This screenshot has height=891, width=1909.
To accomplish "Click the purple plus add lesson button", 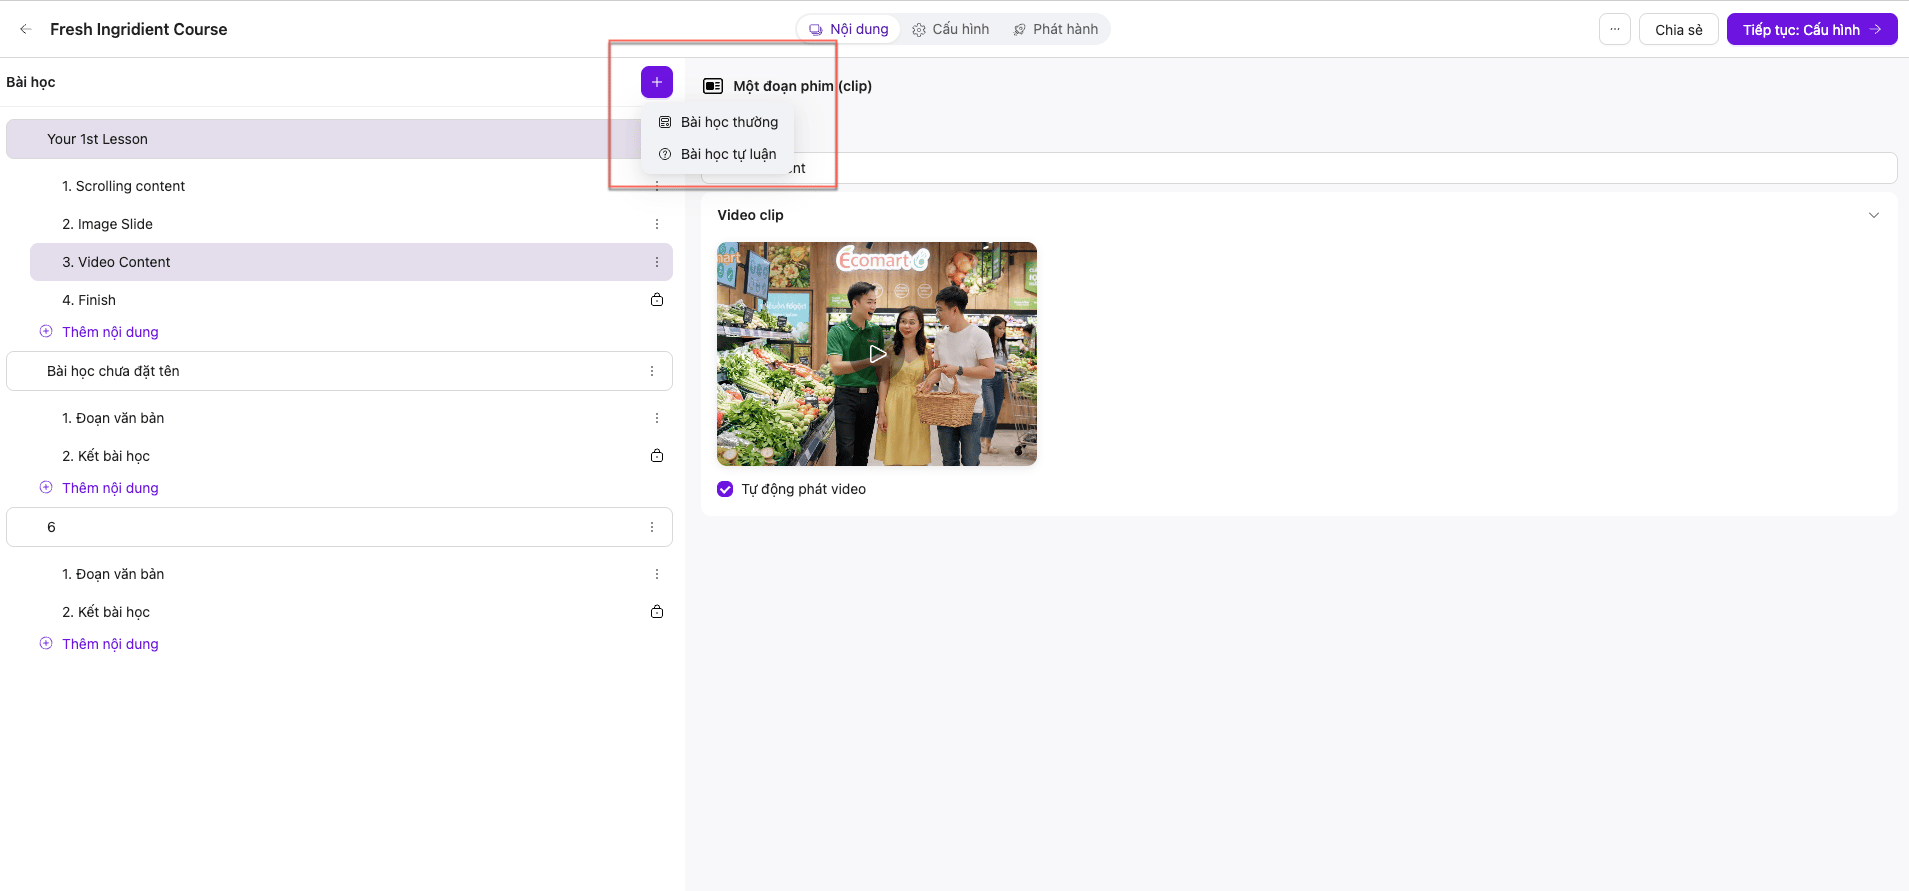I will point(657,82).
